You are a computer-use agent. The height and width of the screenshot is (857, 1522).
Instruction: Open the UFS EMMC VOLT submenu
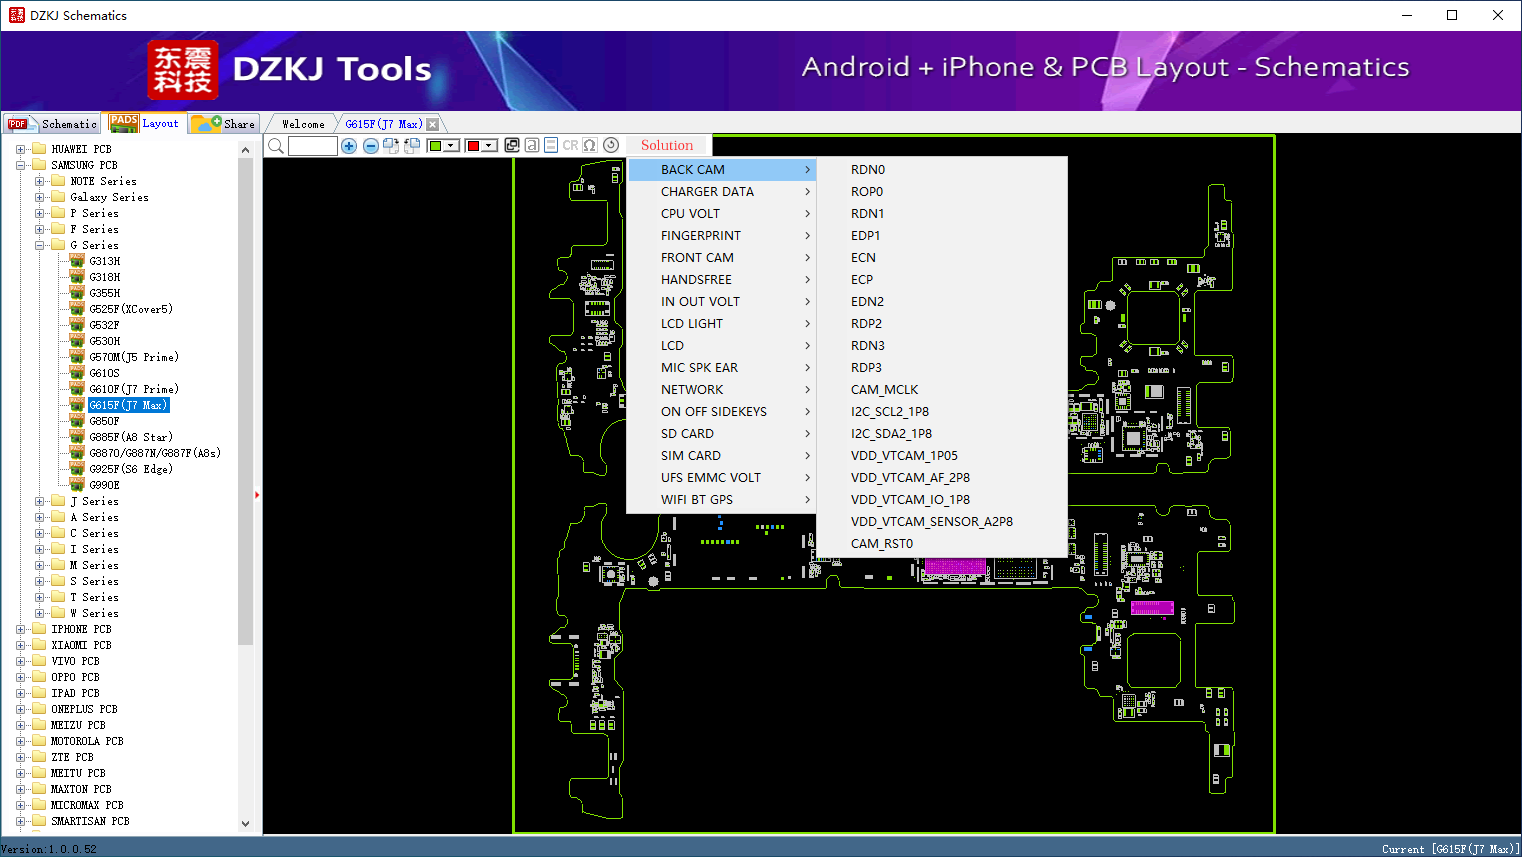pyautogui.click(x=722, y=478)
